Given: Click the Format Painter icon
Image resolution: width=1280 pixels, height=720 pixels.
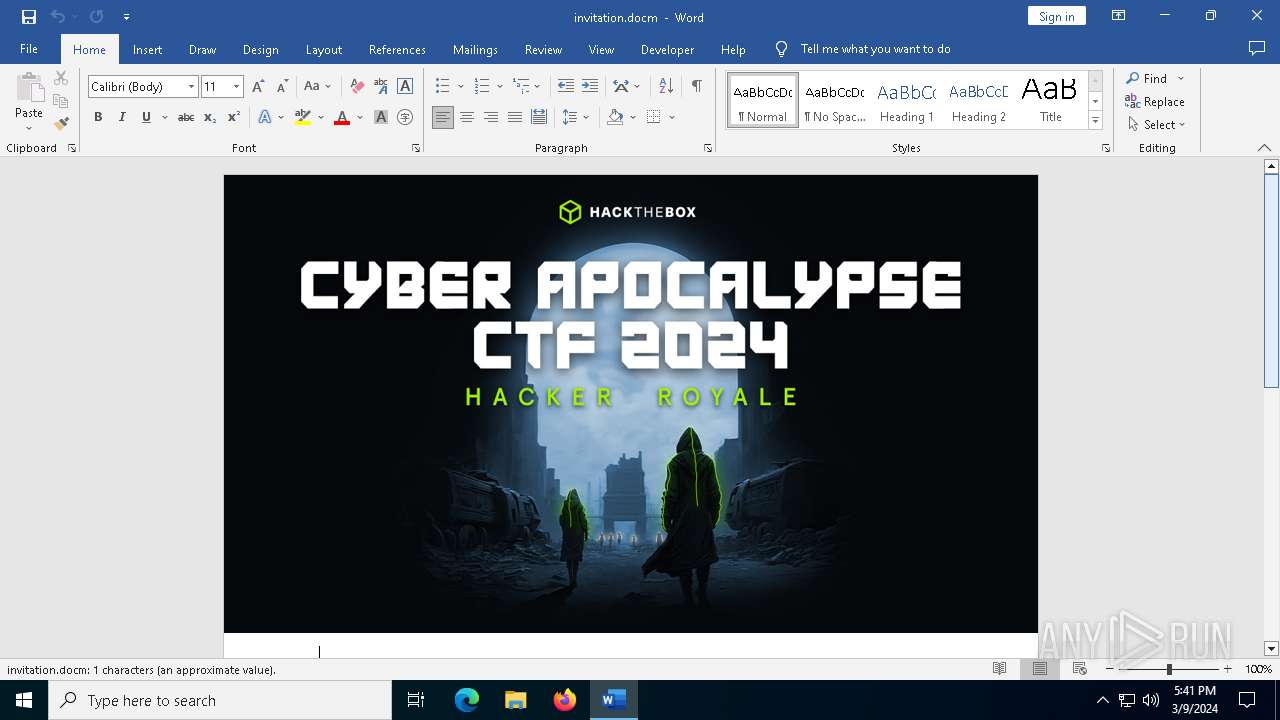Looking at the screenshot, I should [x=61, y=123].
